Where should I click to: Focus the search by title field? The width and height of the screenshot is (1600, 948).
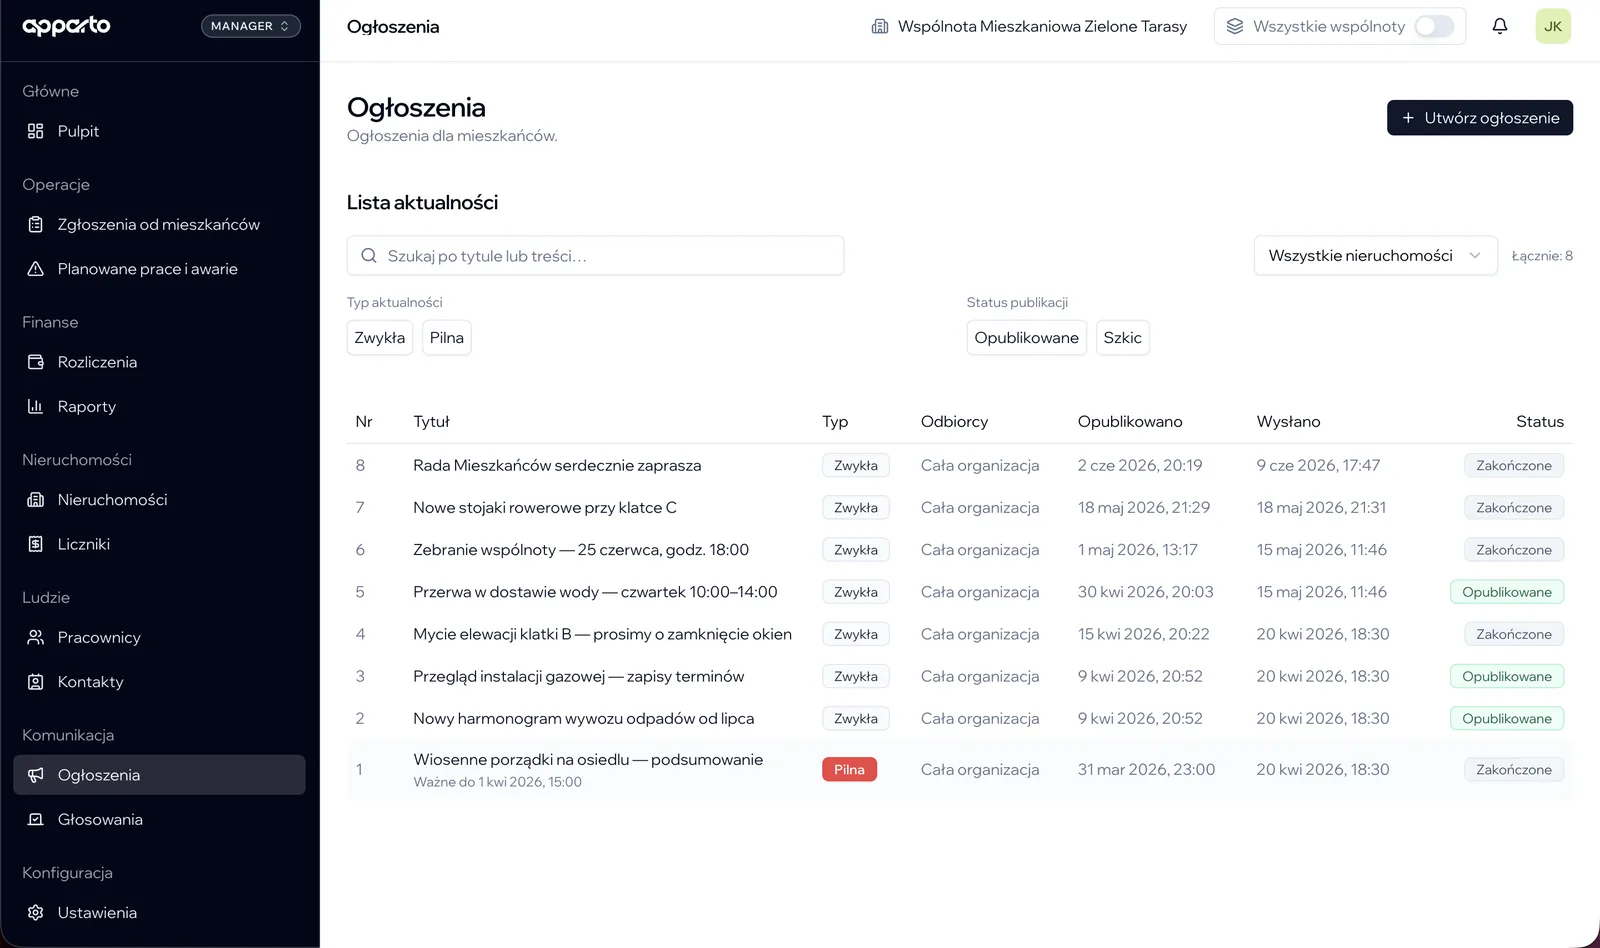596,256
